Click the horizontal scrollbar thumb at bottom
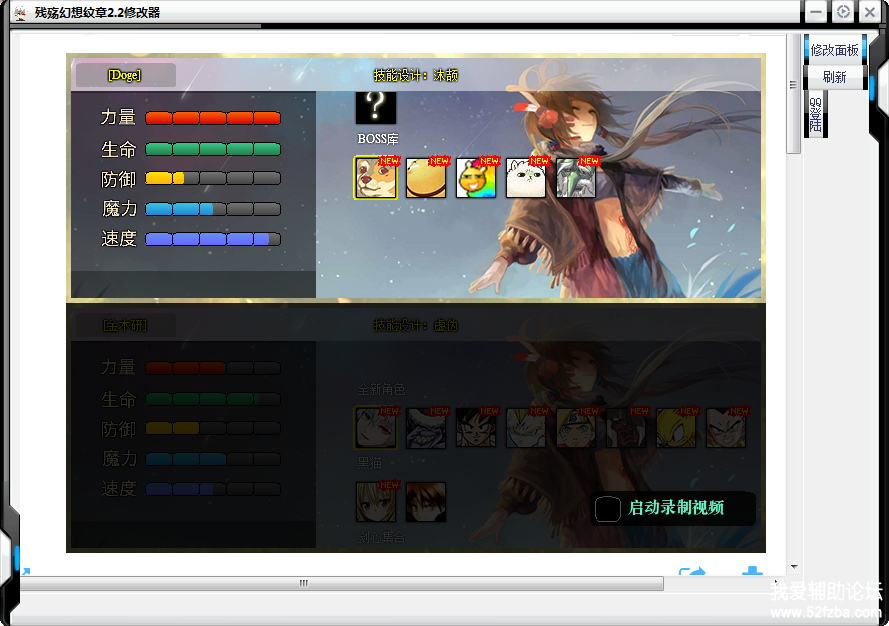889x626 pixels. [341, 583]
